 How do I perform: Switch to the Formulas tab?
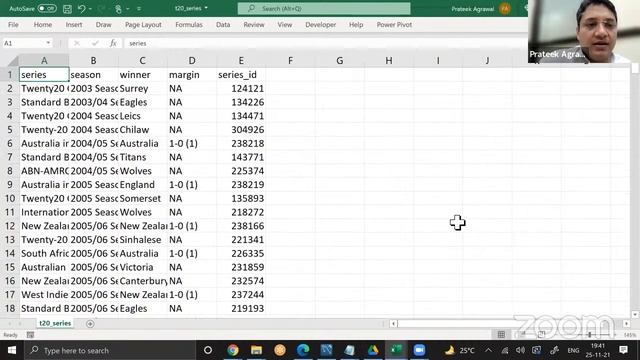[x=189, y=24]
